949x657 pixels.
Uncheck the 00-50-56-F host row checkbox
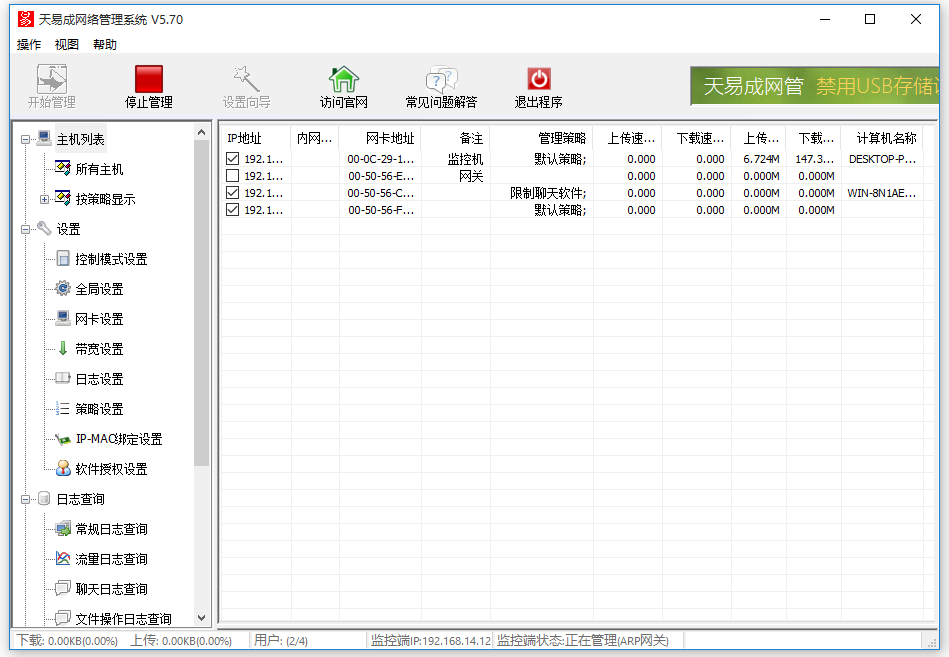(x=232, y=209)
